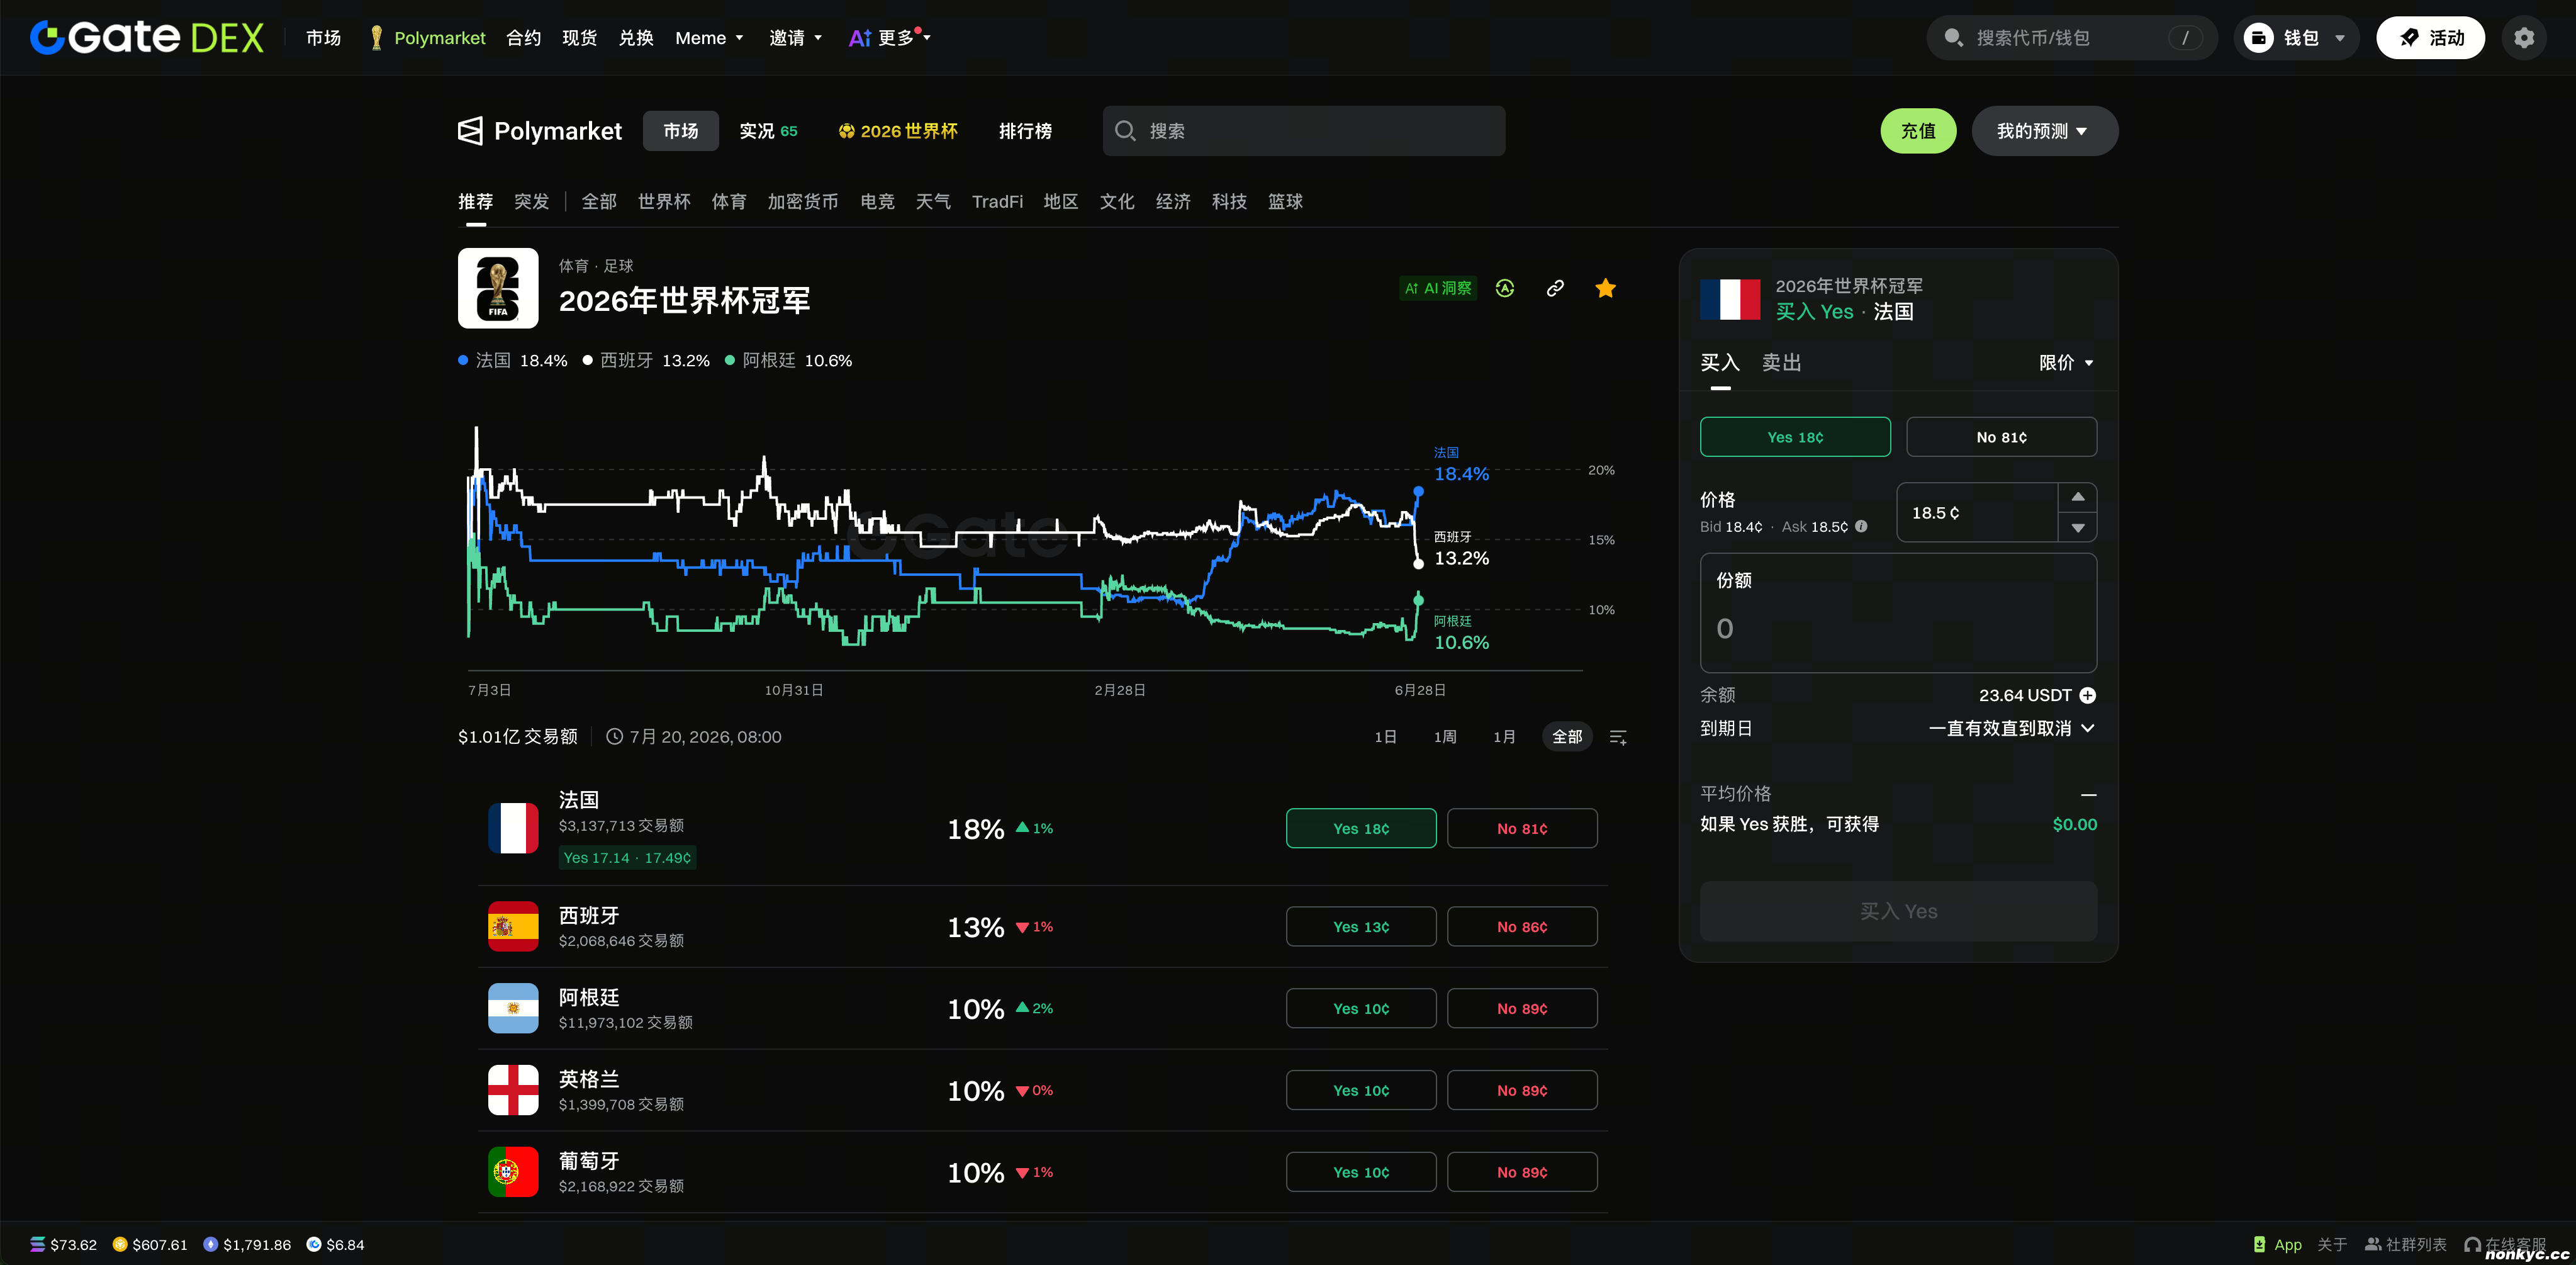Expand the 一直有效直到取消 expiry dropdown
2576x1265 pixels.
(x=2012, y=728)
